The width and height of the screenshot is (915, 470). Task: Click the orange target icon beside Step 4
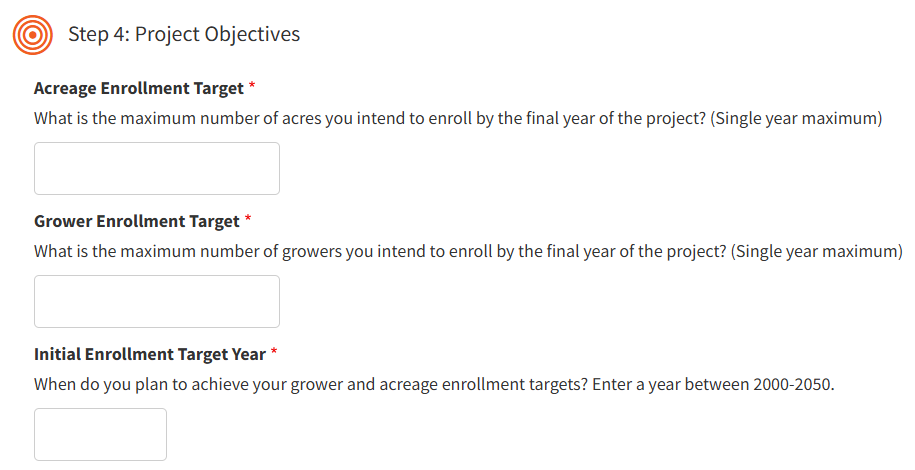coord(32,35)
